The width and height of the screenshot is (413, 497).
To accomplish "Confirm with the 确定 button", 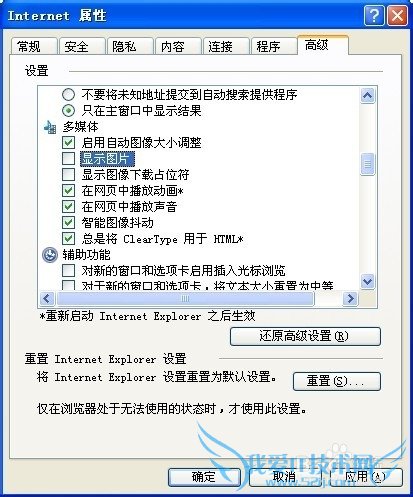I will tap(204, 477).
